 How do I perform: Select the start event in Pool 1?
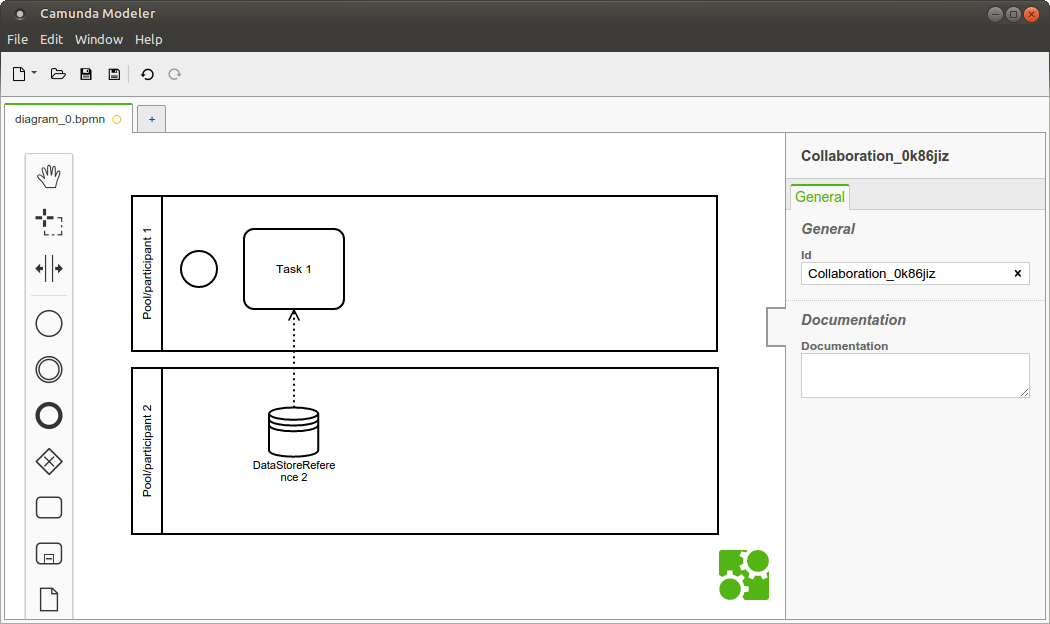(199, 269)
